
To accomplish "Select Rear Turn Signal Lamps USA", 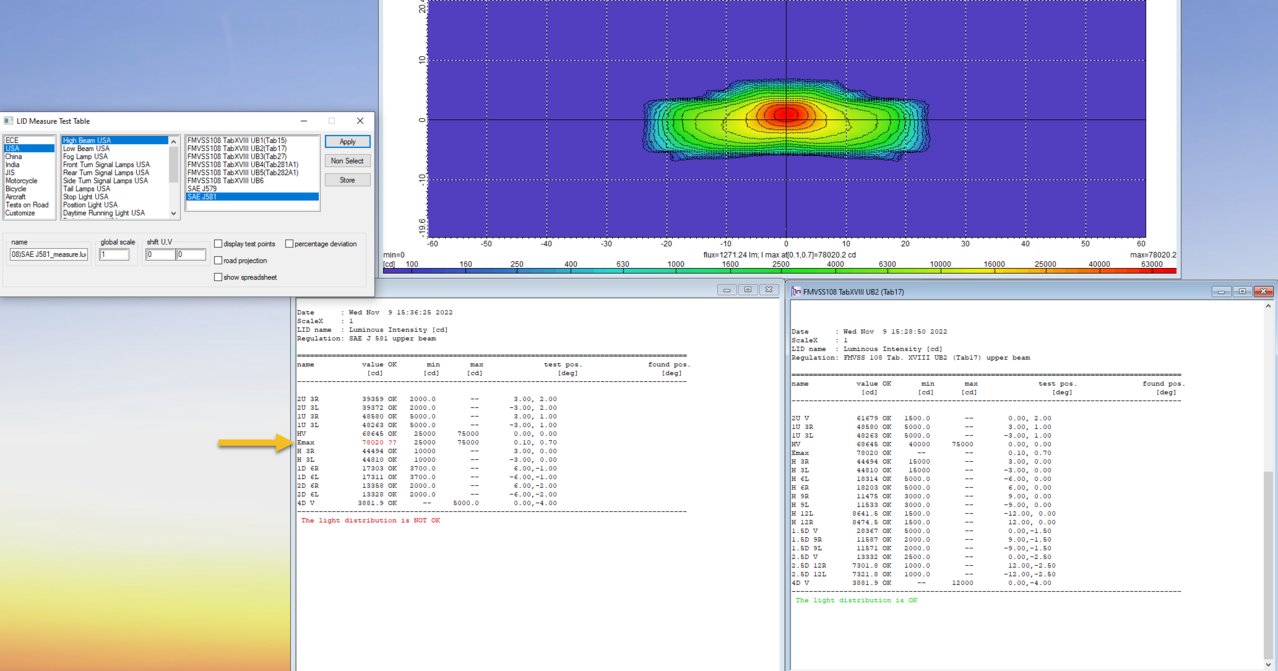I will click(x=115, y=172).
